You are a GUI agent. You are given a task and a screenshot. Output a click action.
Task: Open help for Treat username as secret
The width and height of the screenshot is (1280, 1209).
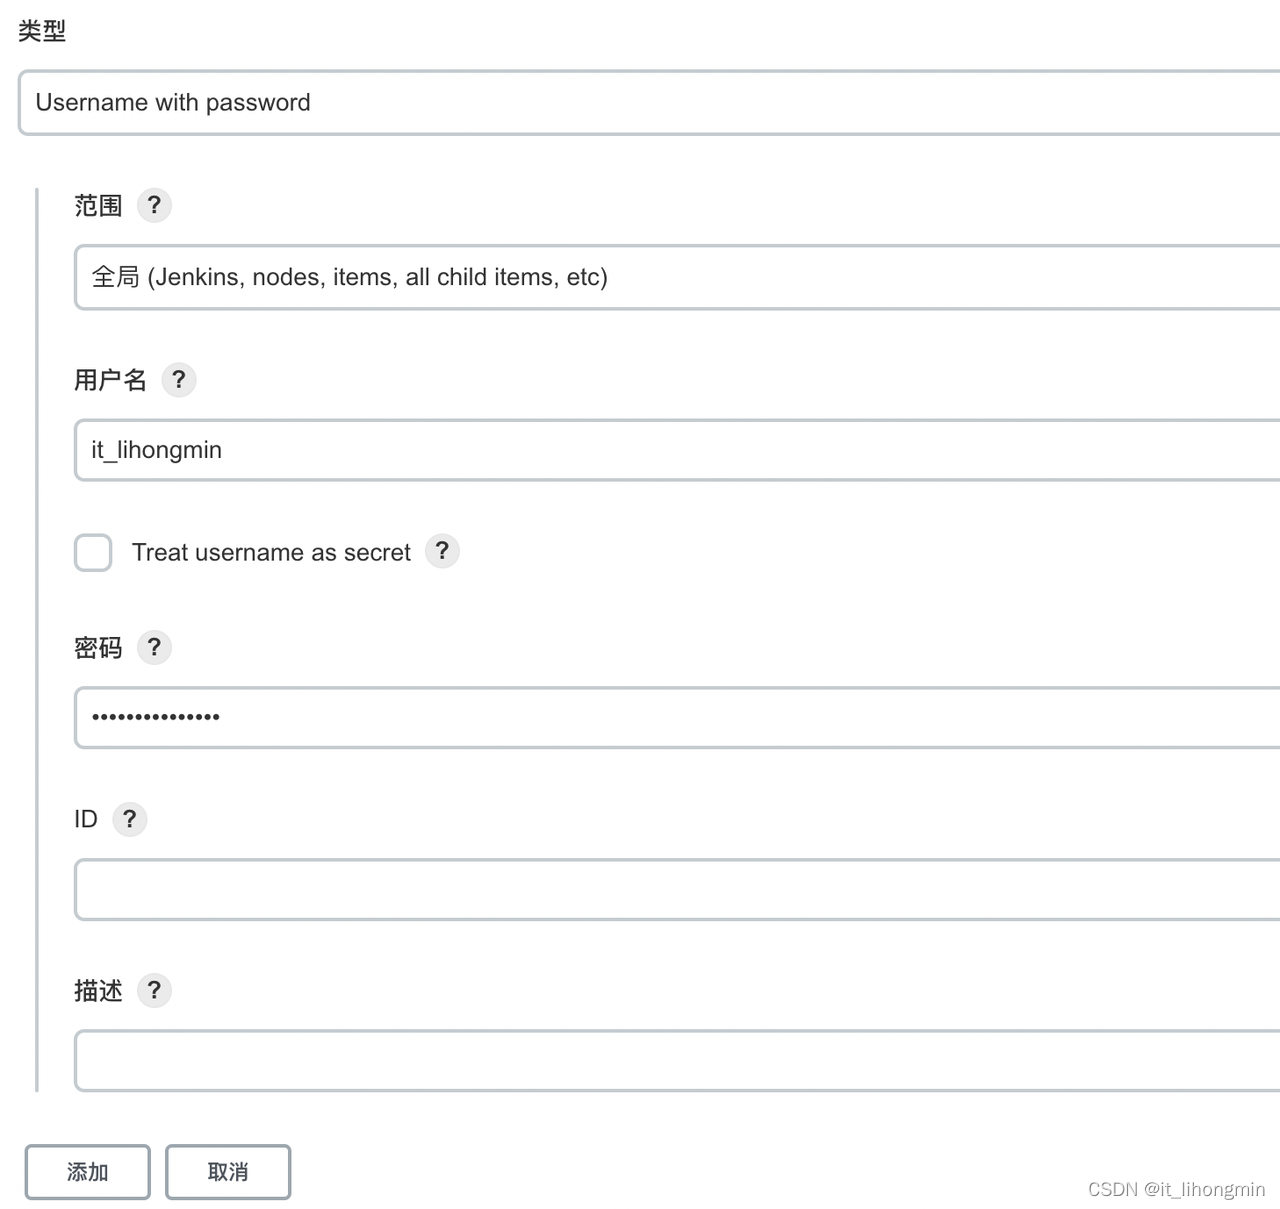pos(442,551)
